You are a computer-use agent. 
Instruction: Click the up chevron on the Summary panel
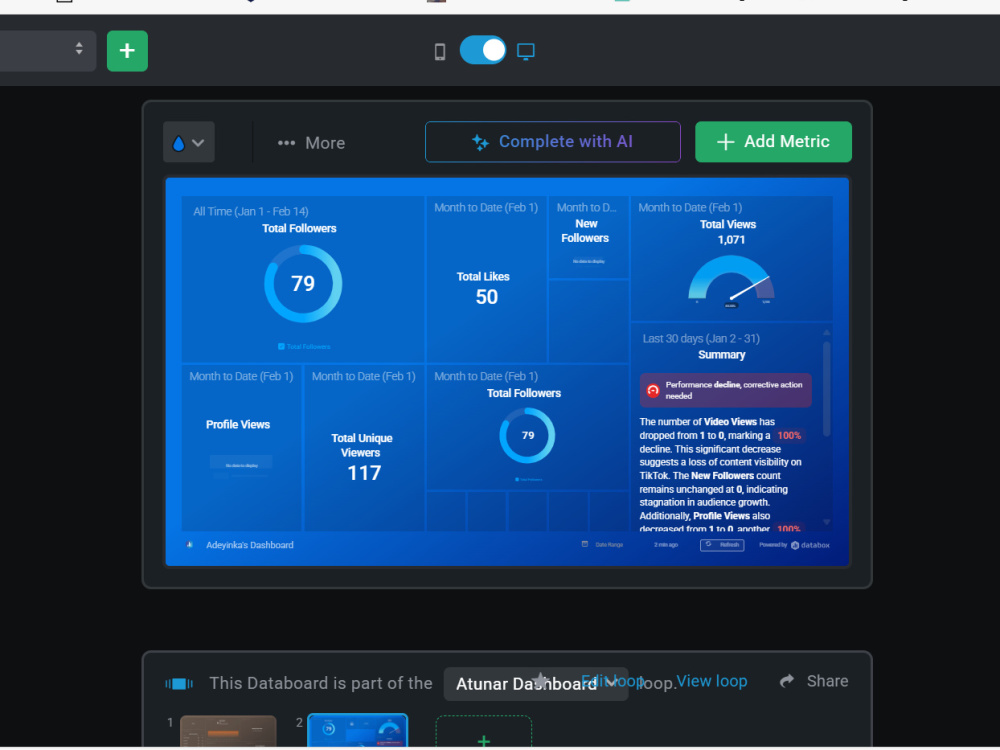826,330
